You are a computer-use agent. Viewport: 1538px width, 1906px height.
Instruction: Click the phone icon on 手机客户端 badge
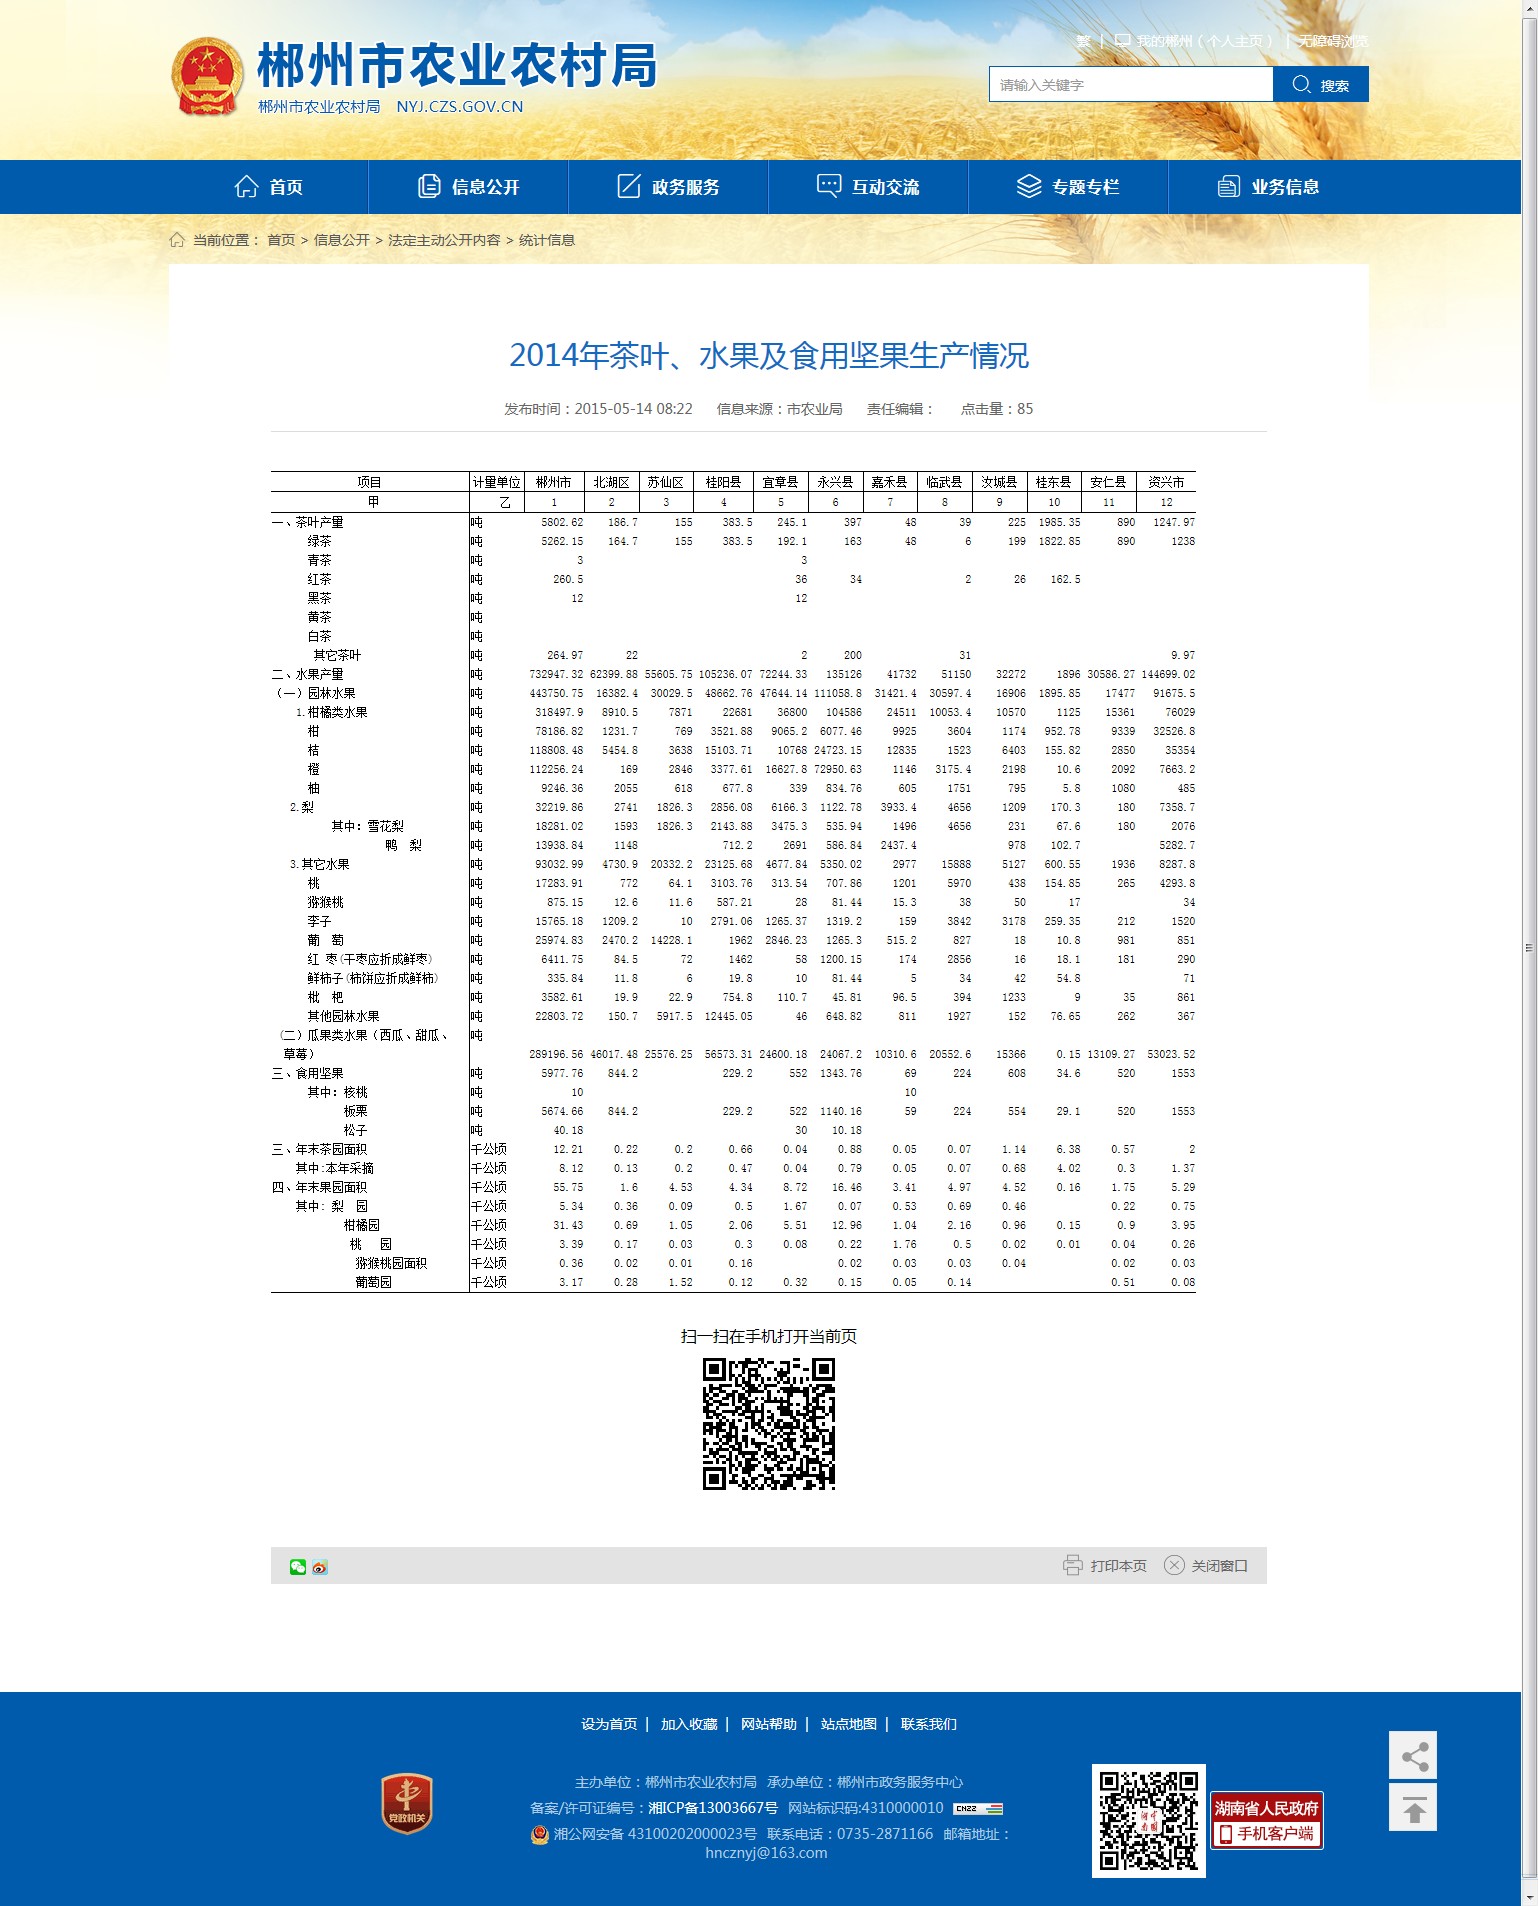point(1225,1835)
